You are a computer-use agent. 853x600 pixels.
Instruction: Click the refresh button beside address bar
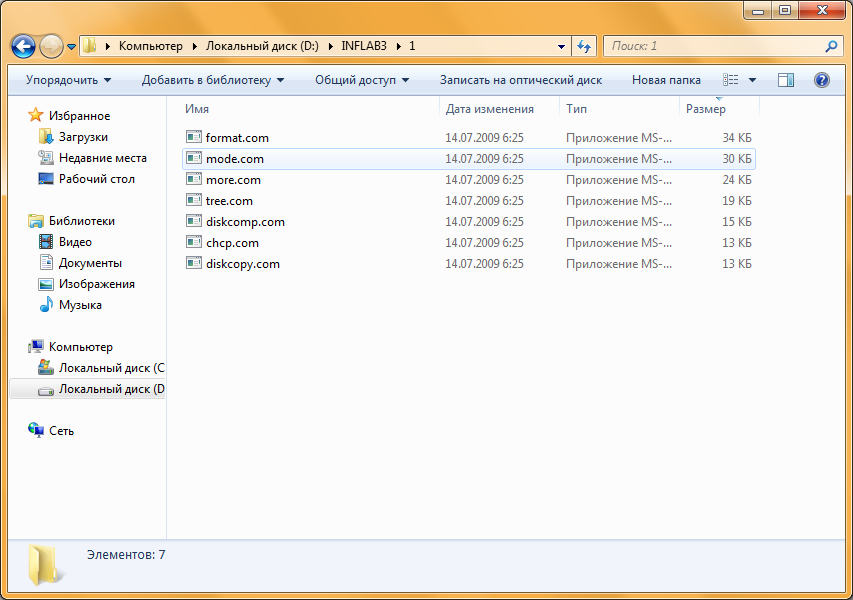point(584,46)
